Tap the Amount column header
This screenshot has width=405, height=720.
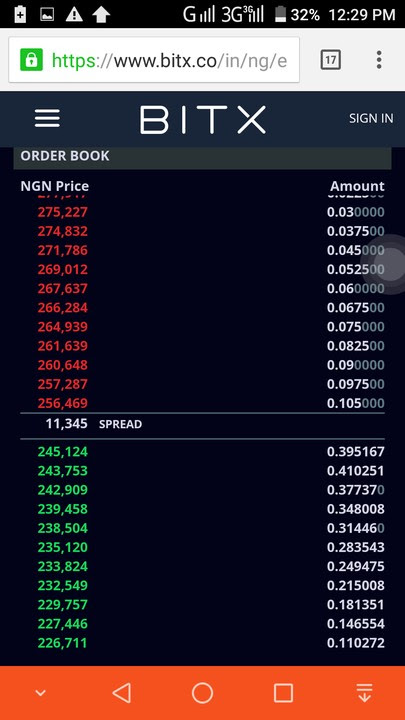point(357,186)
